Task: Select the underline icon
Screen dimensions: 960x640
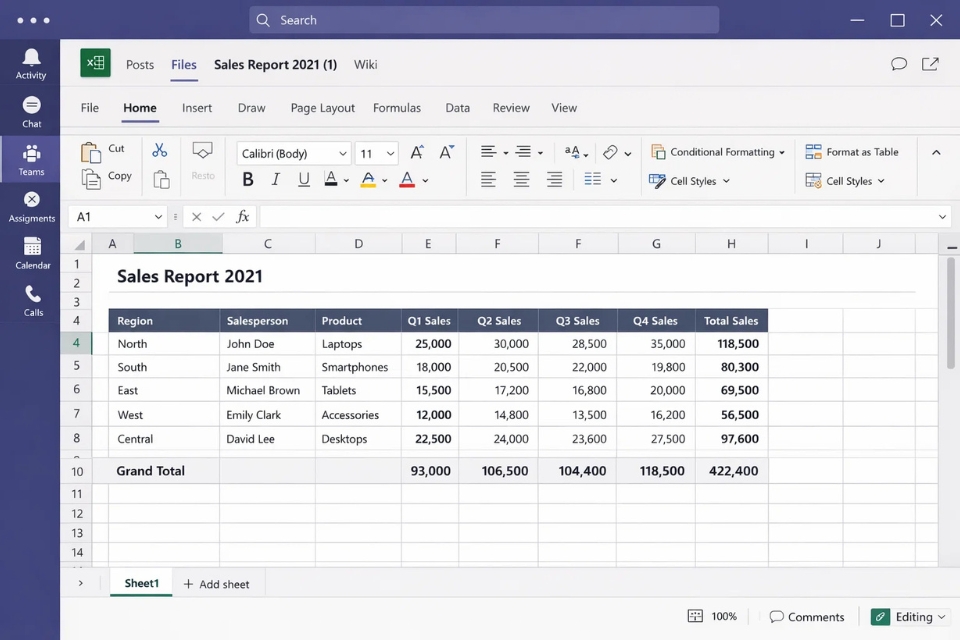Action: tap(303, 179)
